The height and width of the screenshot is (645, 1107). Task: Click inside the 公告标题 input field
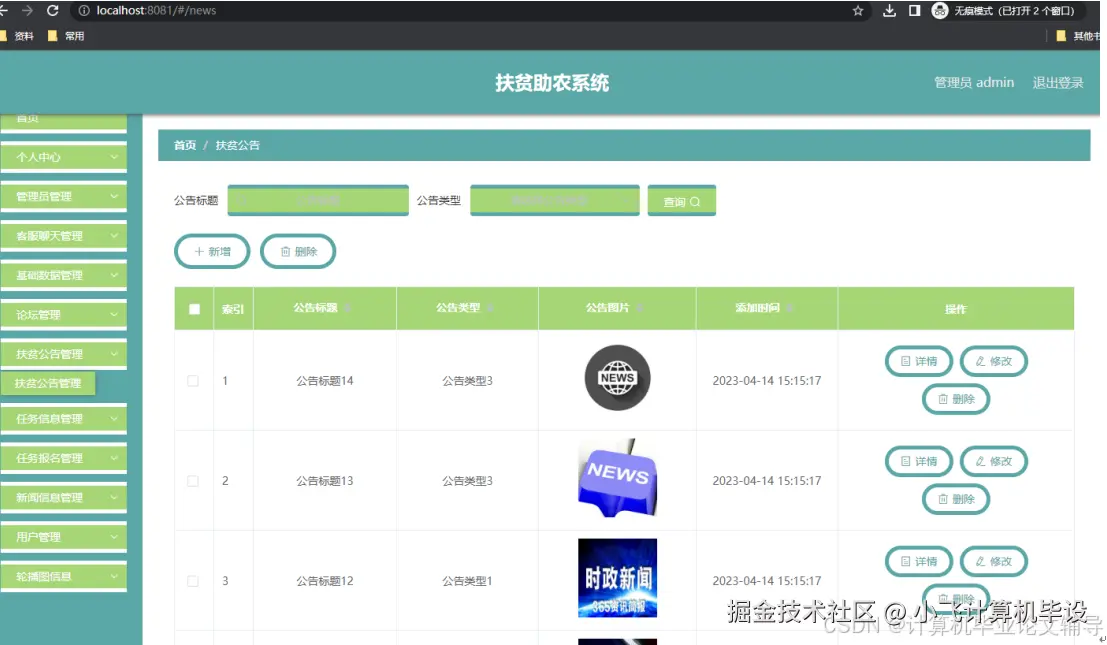tap(317, 200)
